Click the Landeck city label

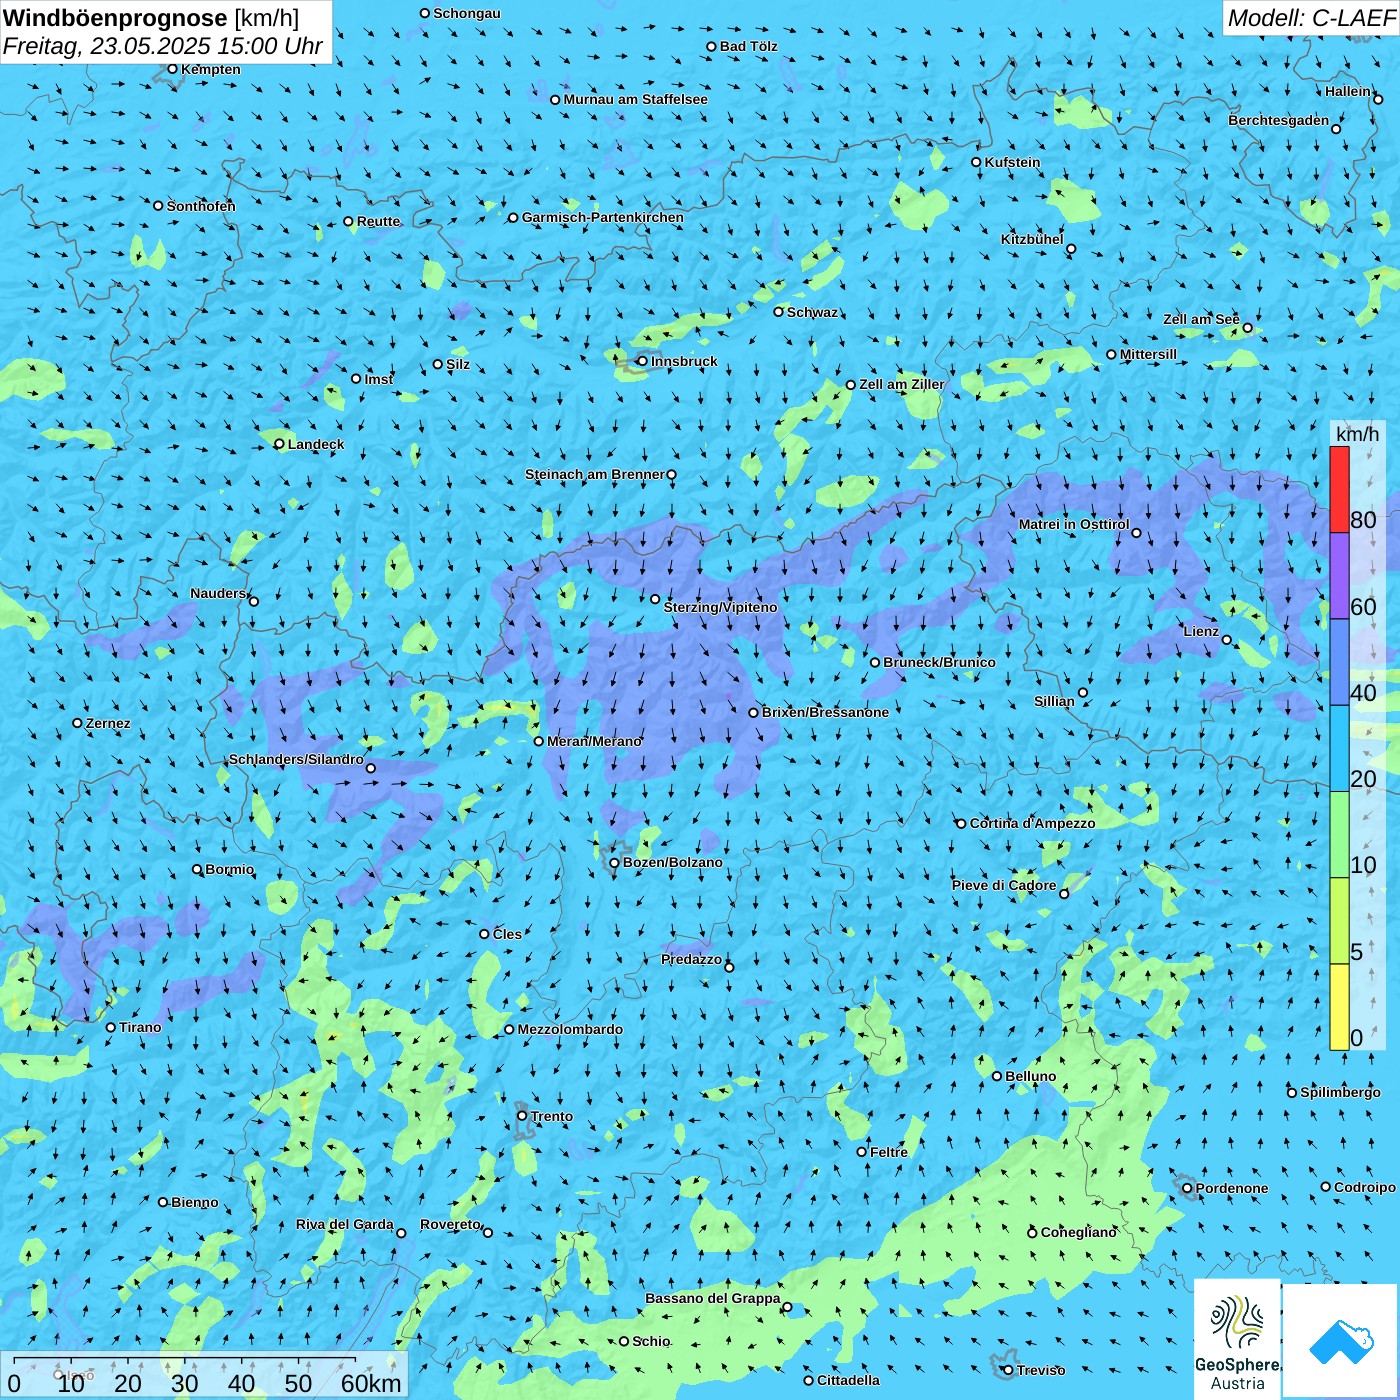tap(316, 444)
